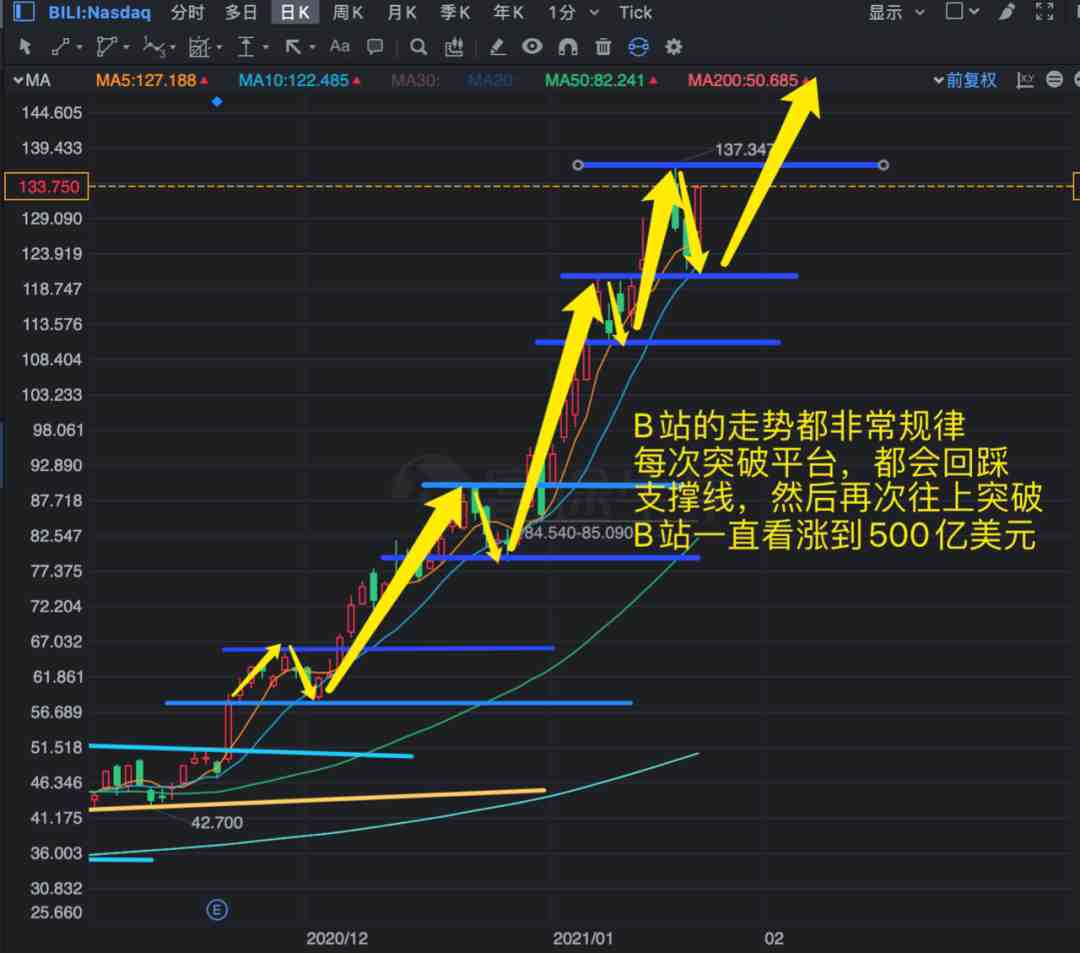Image resolution: width=1080 pixels, height=953 pixels.
Task: Expand the arrow annotation options arrow
Action: coord(312,48)
